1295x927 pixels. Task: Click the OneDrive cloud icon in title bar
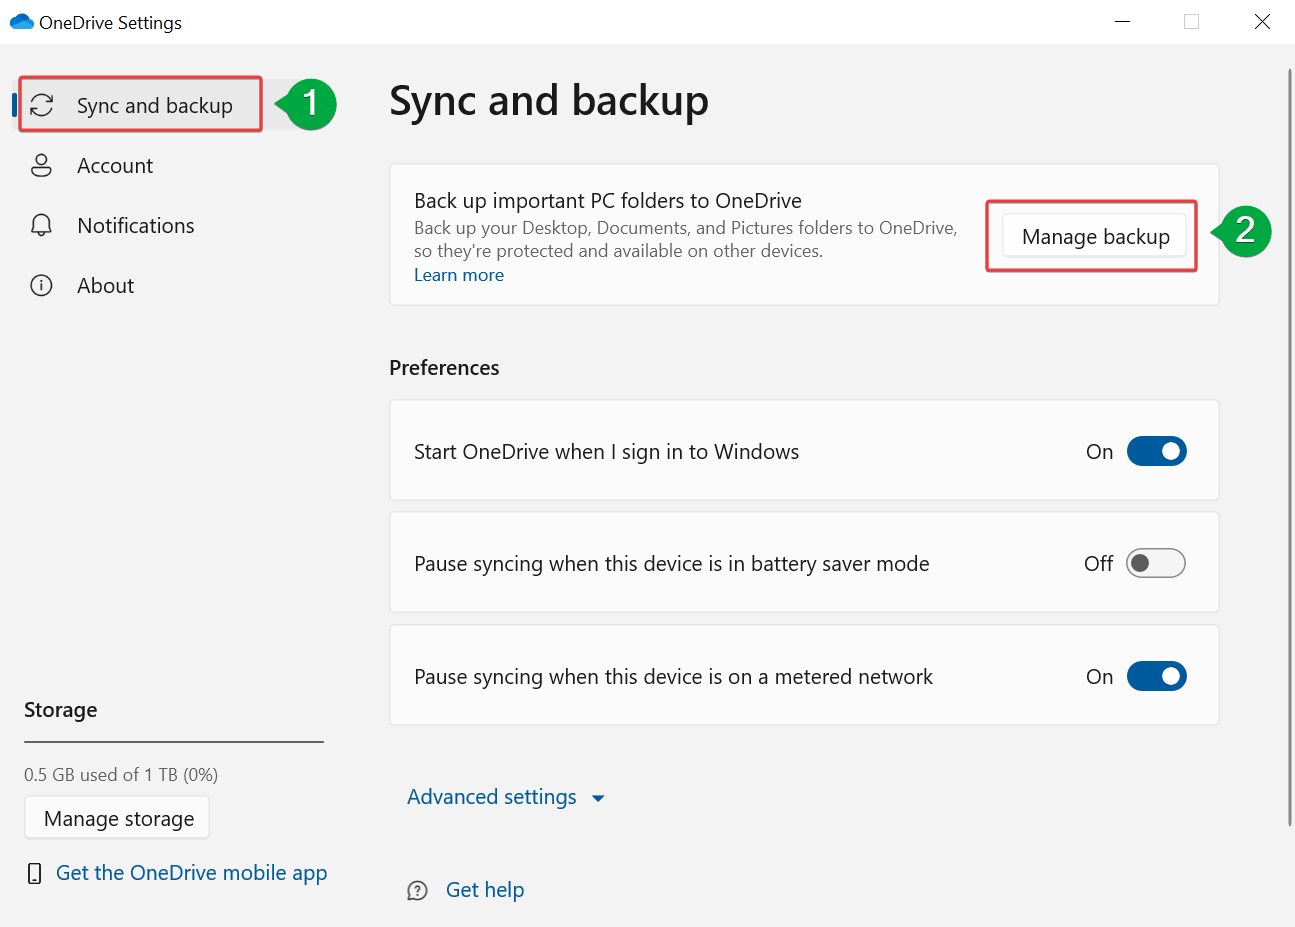click(21, 22)
